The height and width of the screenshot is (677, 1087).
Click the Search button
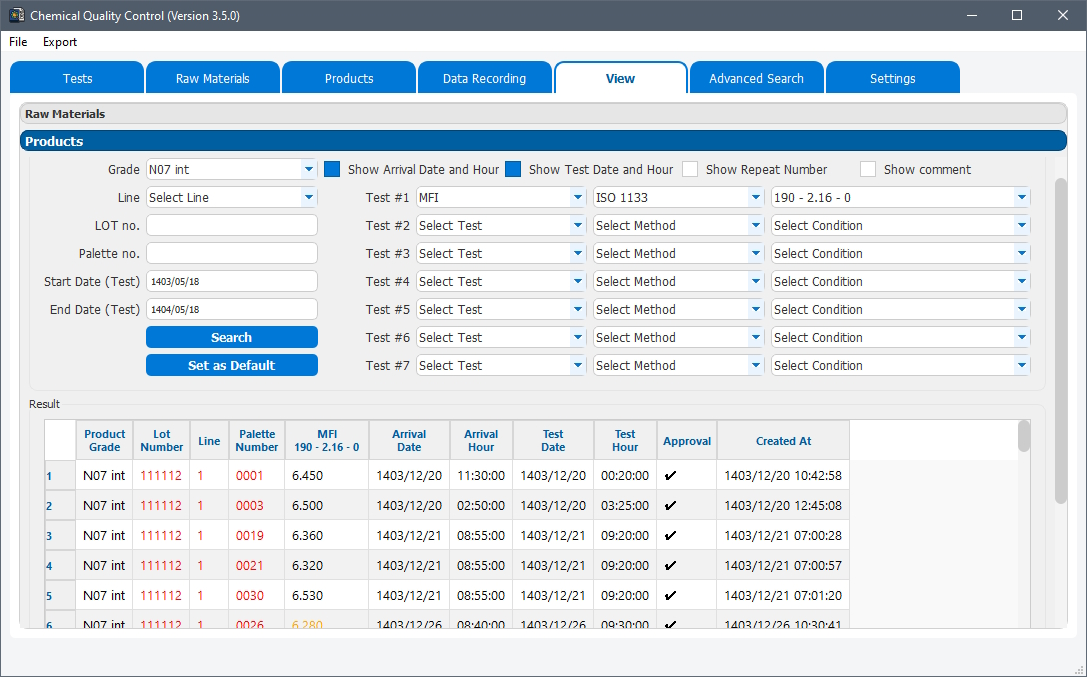click(x=231, y=338)
